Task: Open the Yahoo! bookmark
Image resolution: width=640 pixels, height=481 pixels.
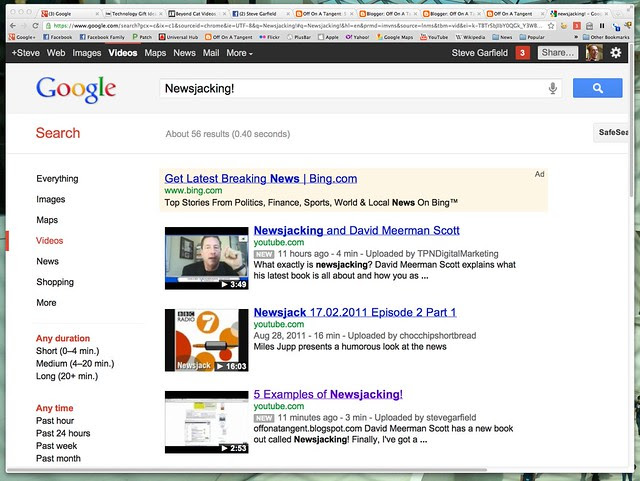Action: (358, 37)
